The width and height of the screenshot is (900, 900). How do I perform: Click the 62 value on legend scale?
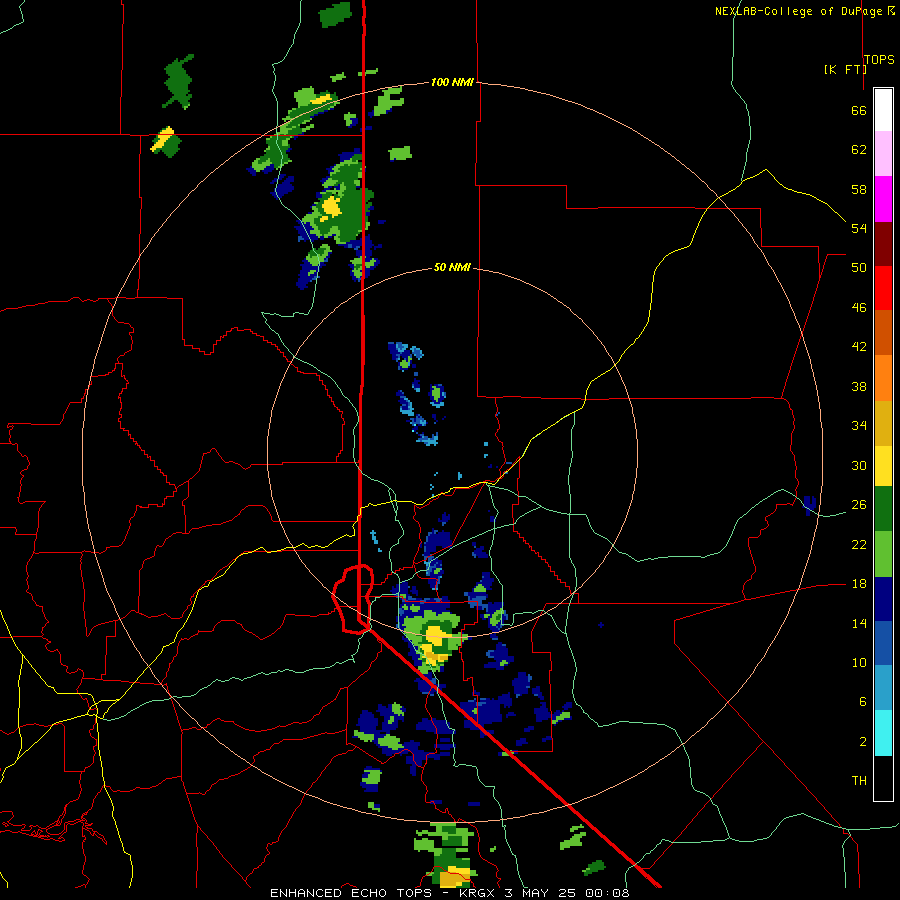pos(859,150)
